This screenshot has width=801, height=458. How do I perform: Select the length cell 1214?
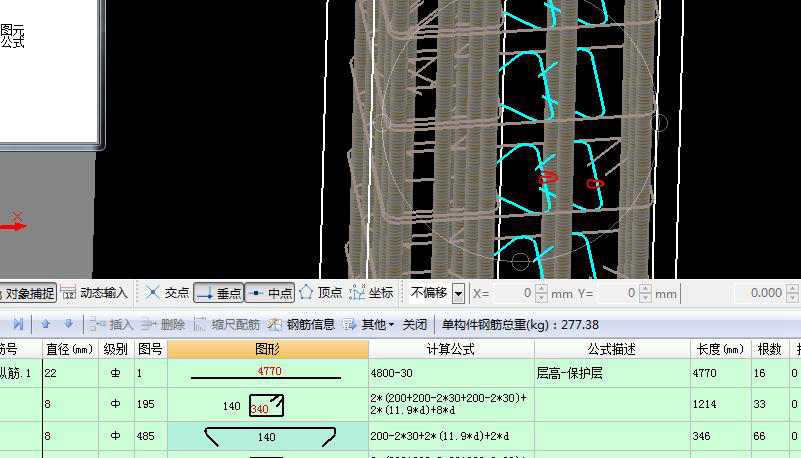pos(720,404)
